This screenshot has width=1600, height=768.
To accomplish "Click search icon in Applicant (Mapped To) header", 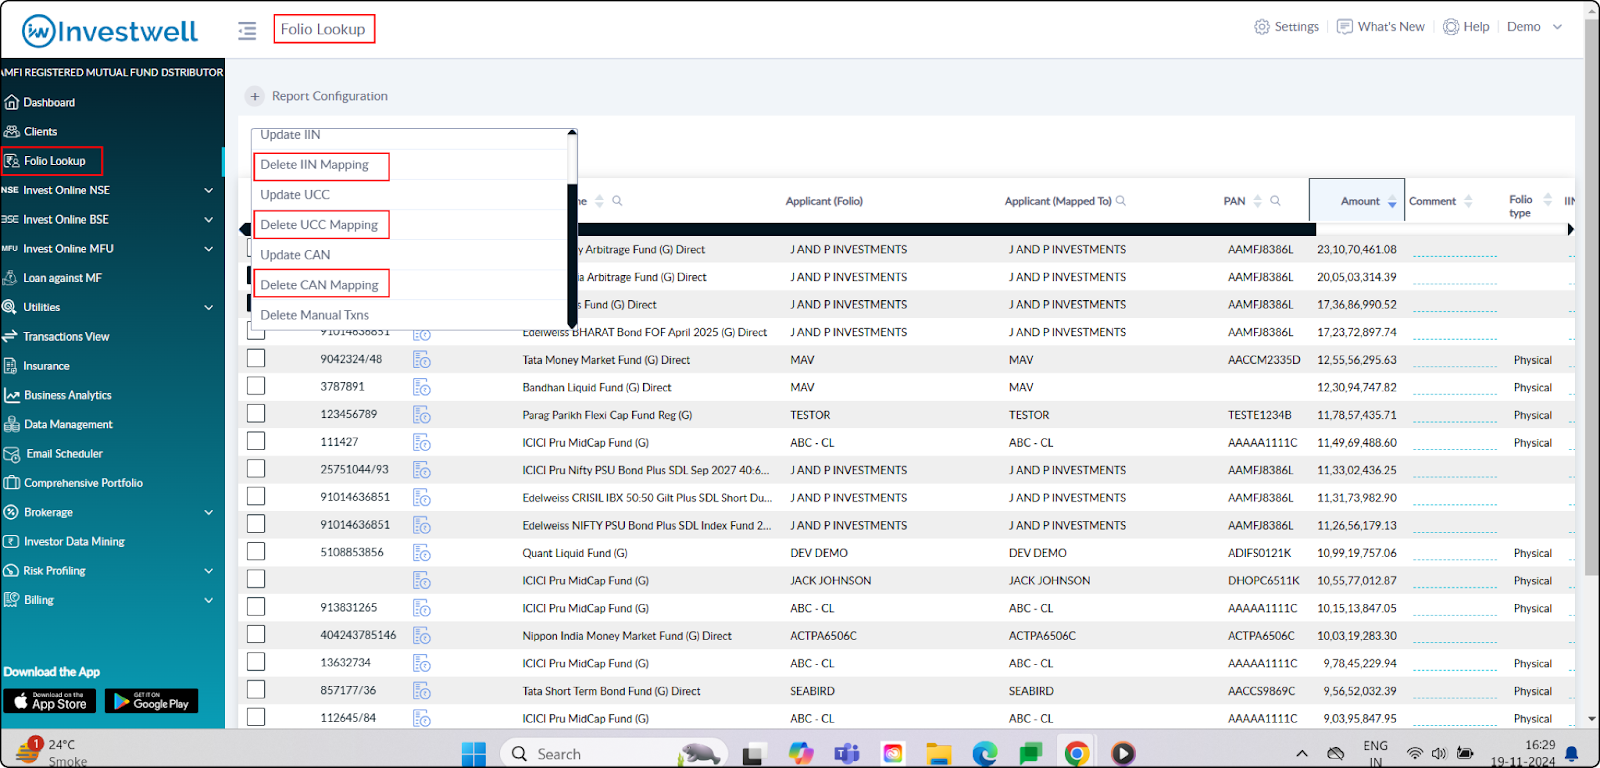I will [1121, 201].
